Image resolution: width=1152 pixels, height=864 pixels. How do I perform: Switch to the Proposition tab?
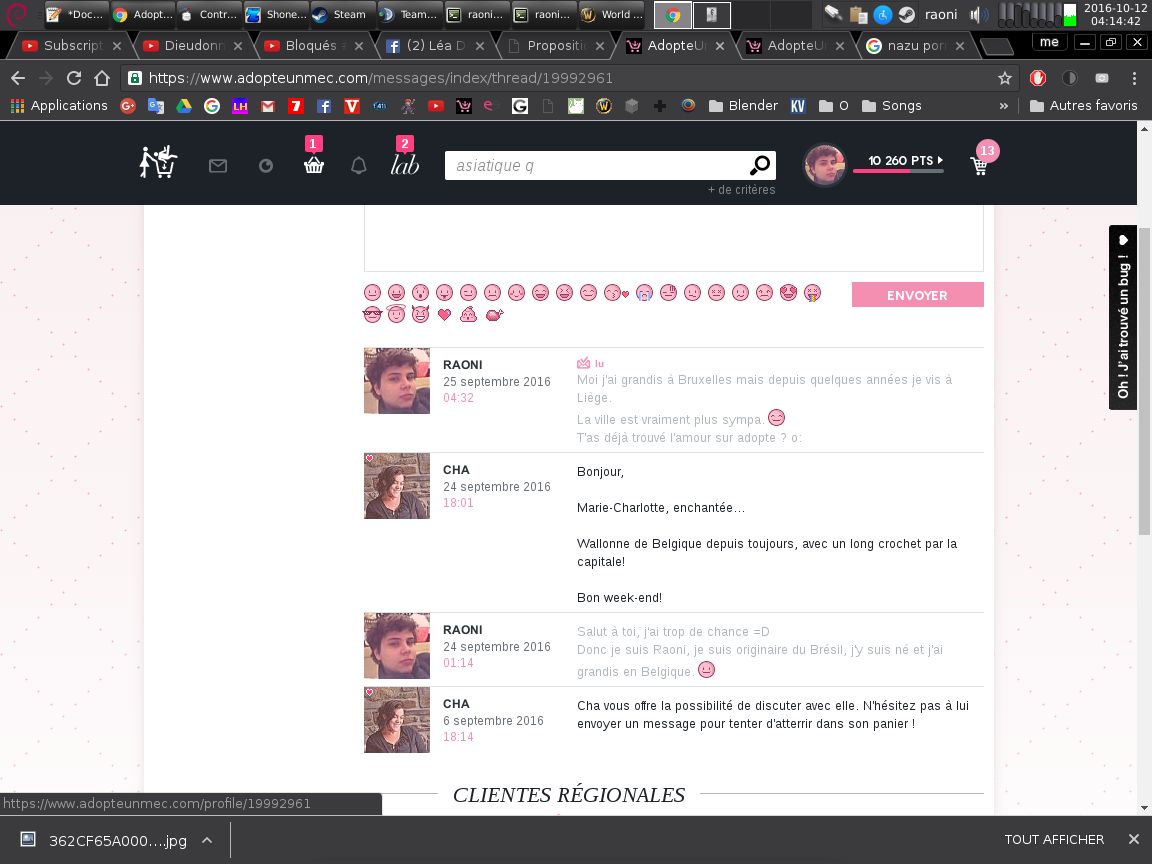(x=556, y=46)
